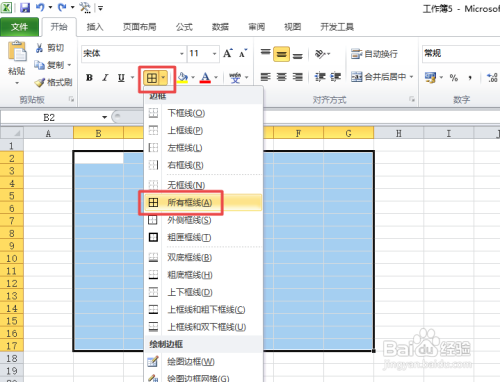This screenshot has height=382, width=500.
Task: Choose Outside Borders (外侧框线) menu item
Action: [x=203, y=220]
